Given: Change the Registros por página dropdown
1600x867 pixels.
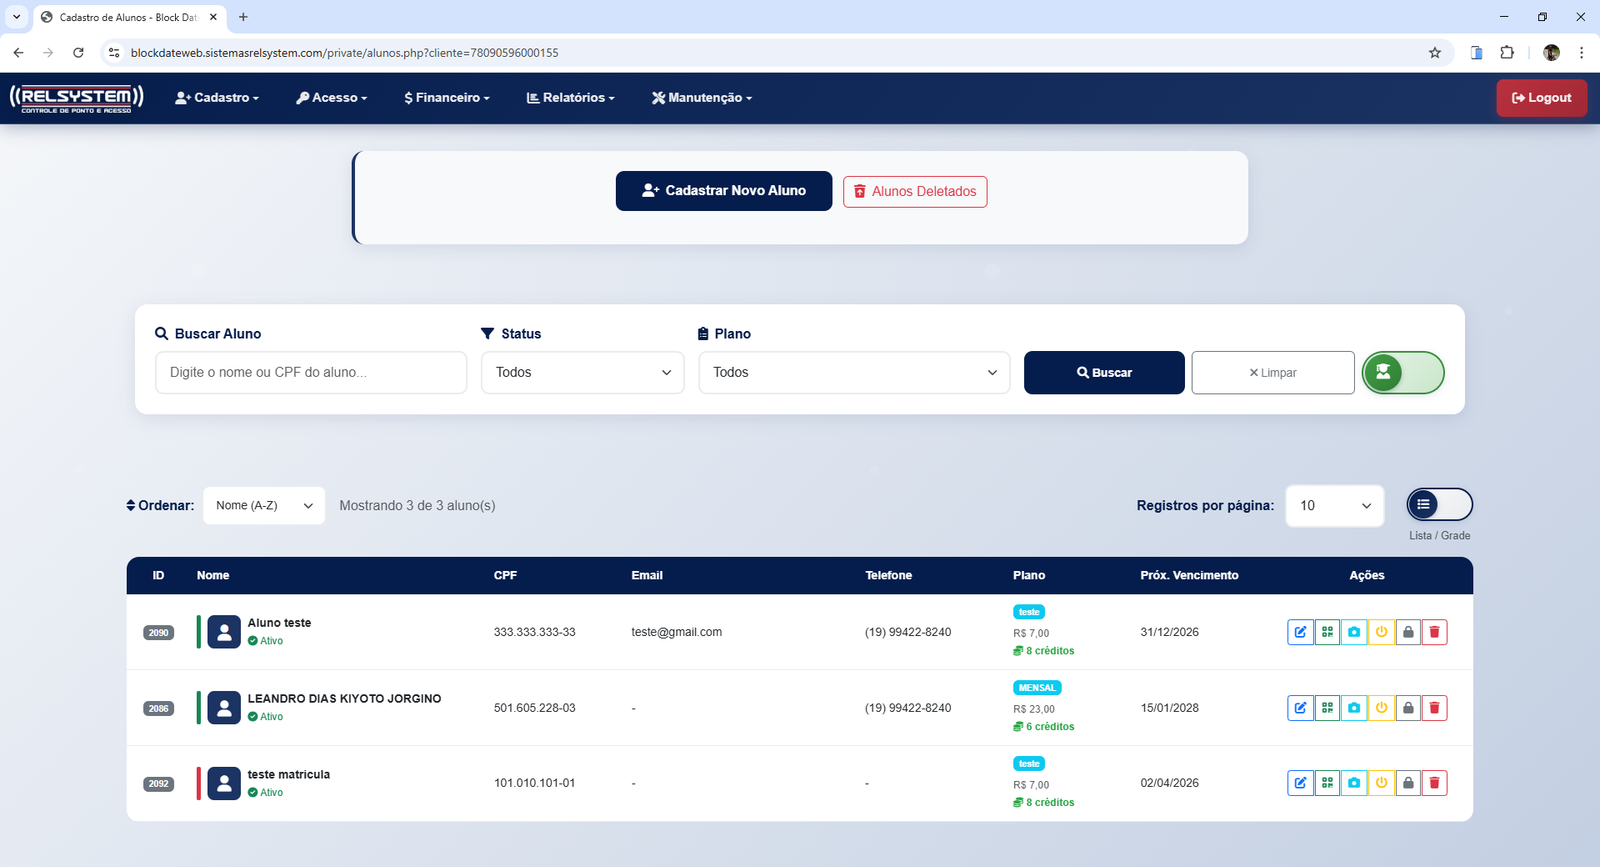Looking at the screenshot, I should click(1334, 506).
